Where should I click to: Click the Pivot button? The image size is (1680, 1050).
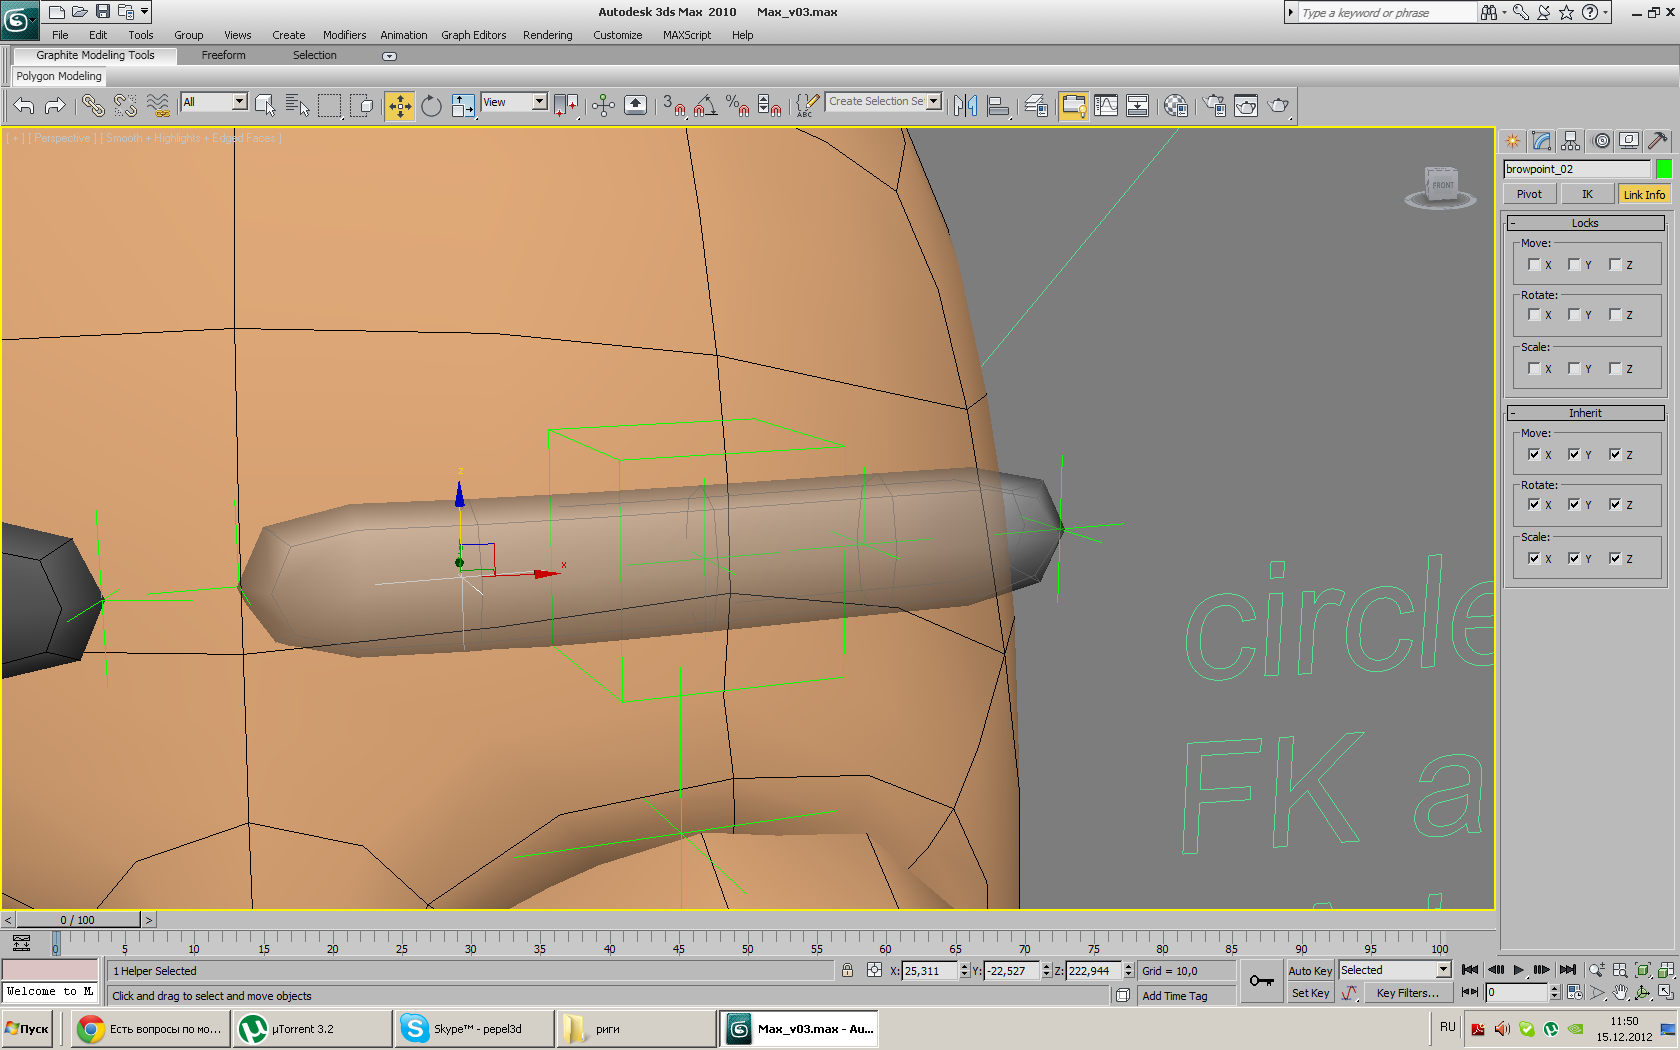[x=1529, y=195]
